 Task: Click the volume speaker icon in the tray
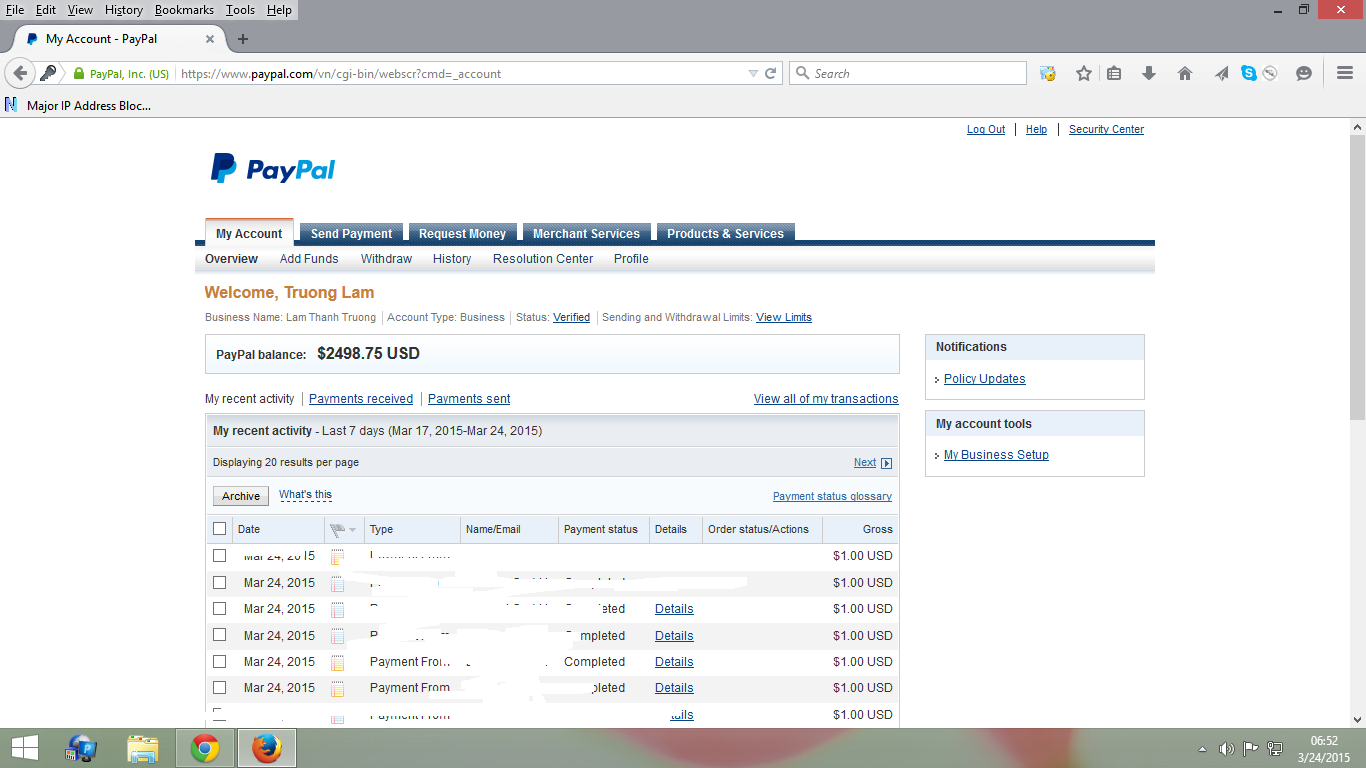pyautogui.click(x=1227, y=748)
